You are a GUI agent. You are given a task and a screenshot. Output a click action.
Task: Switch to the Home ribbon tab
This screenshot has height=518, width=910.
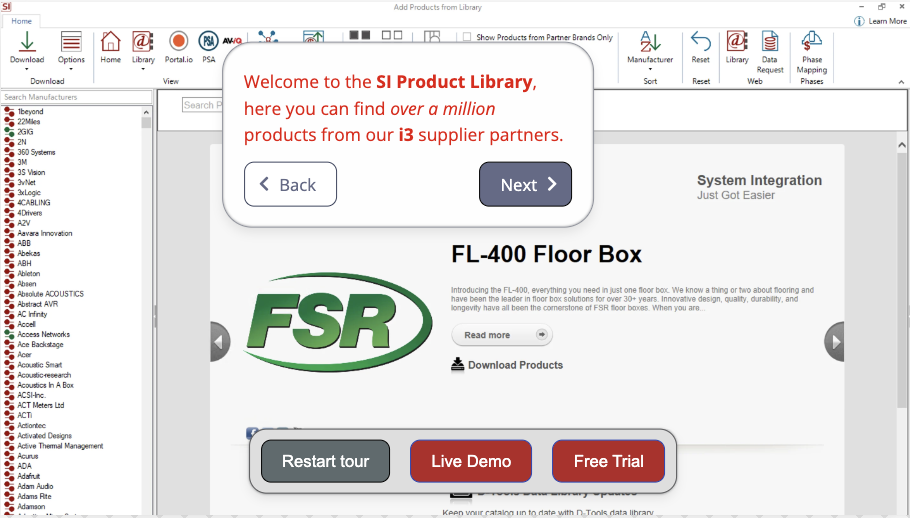pyautogui.click(x=21, y=21)
